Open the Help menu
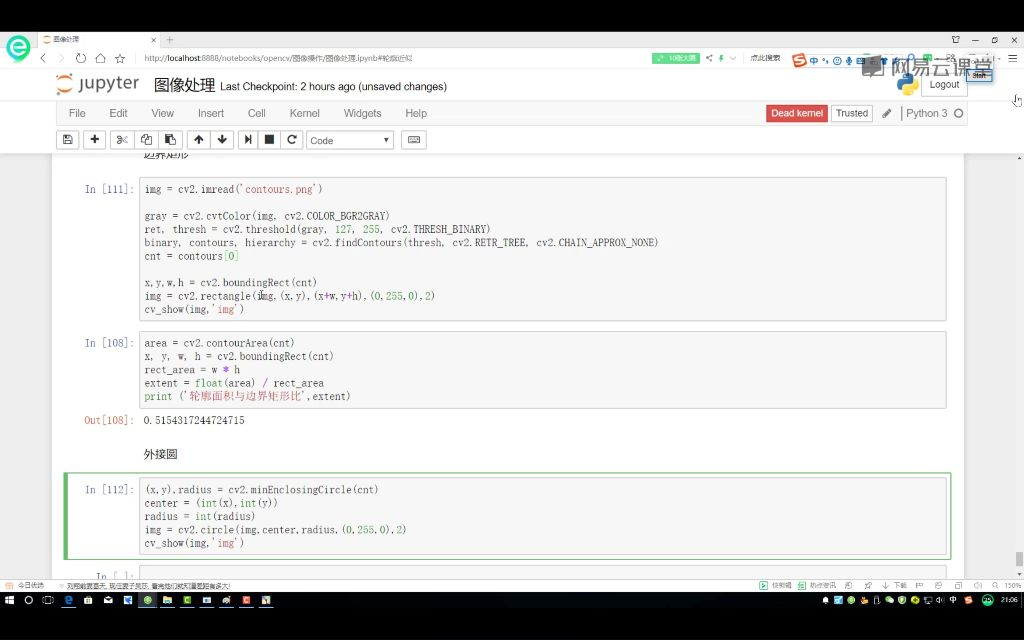 tap(416, 113)
